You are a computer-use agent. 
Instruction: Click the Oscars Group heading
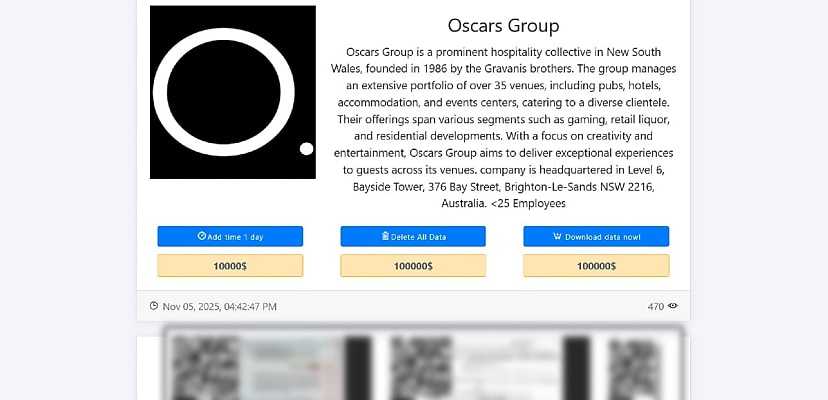click(x=503, y=25)
